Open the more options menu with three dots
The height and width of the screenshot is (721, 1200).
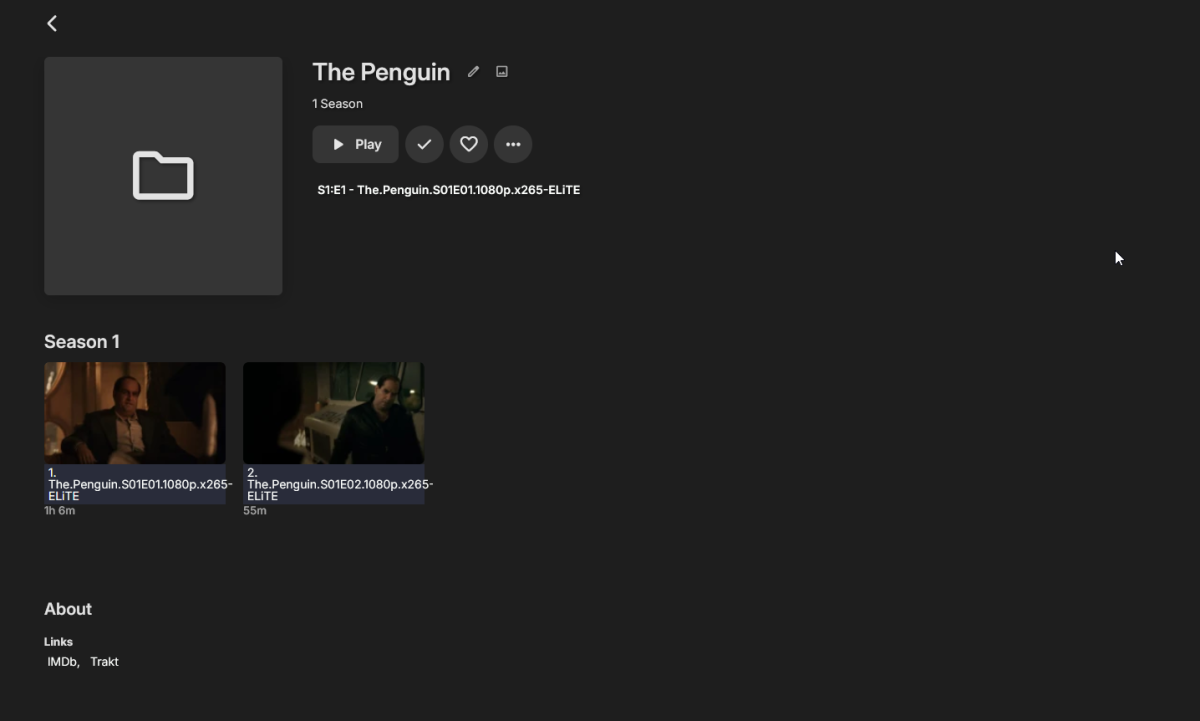(x=513, y=144)
